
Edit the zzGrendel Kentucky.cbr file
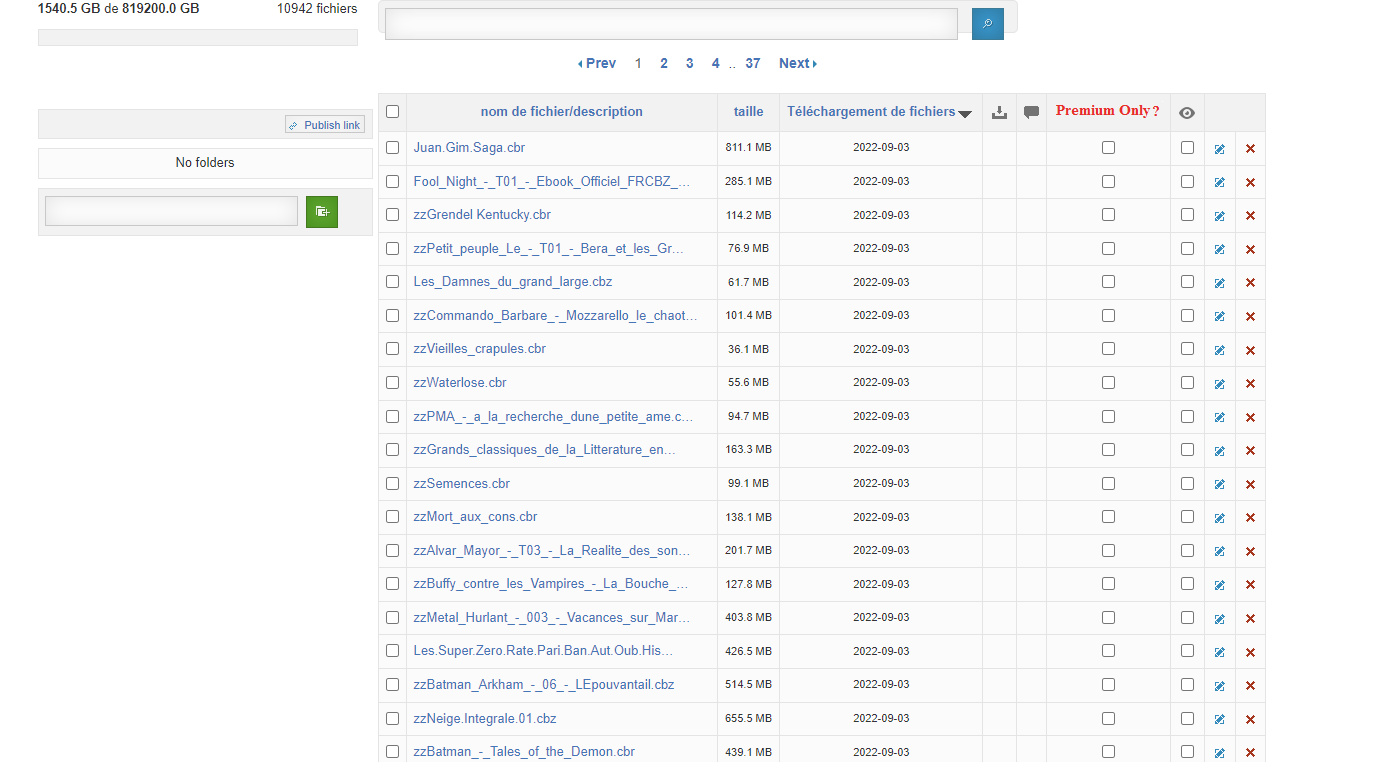[1220, 216]
